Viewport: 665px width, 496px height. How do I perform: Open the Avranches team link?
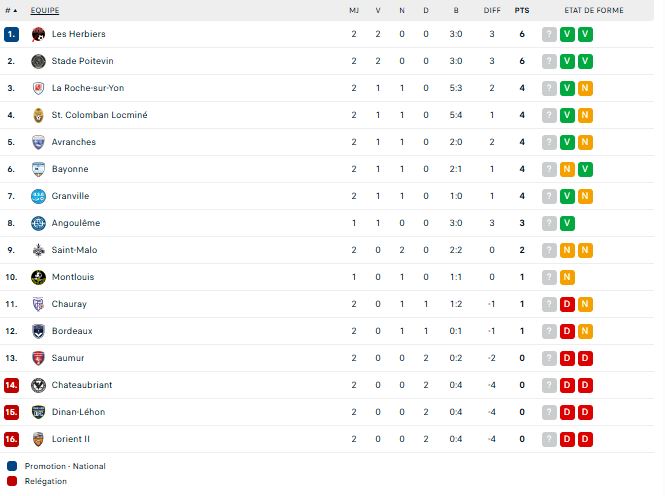pos(74,142)
